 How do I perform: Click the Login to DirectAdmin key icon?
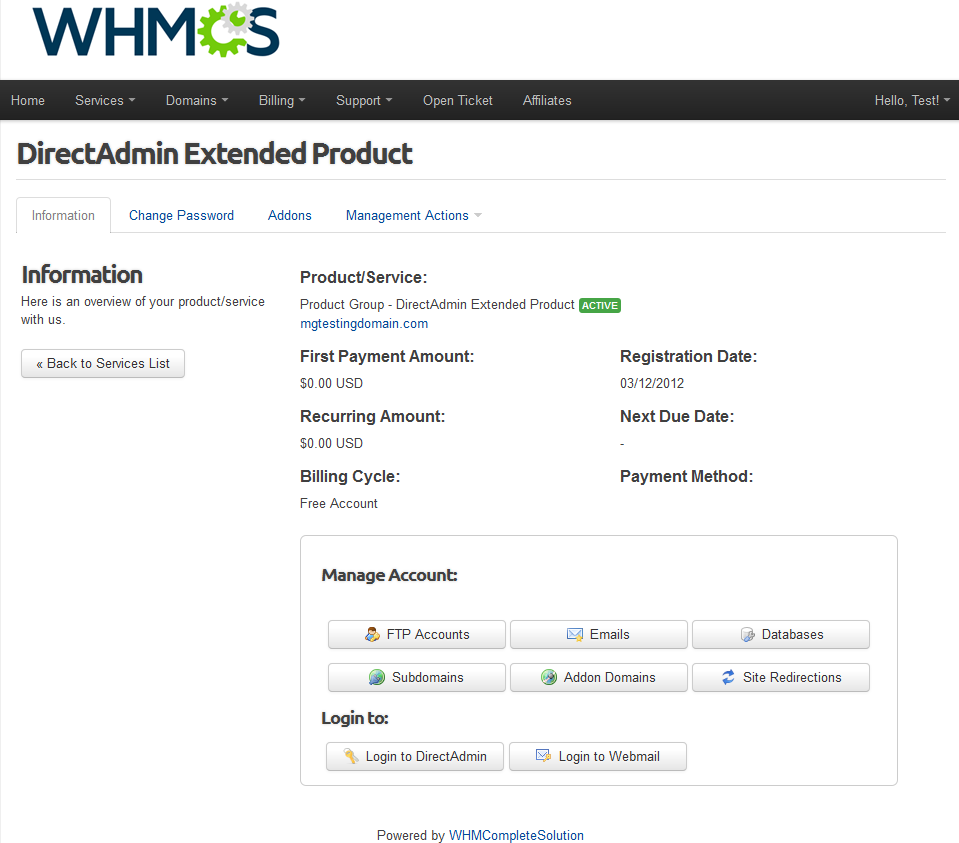pyautogui.click(x=351, y=757)
